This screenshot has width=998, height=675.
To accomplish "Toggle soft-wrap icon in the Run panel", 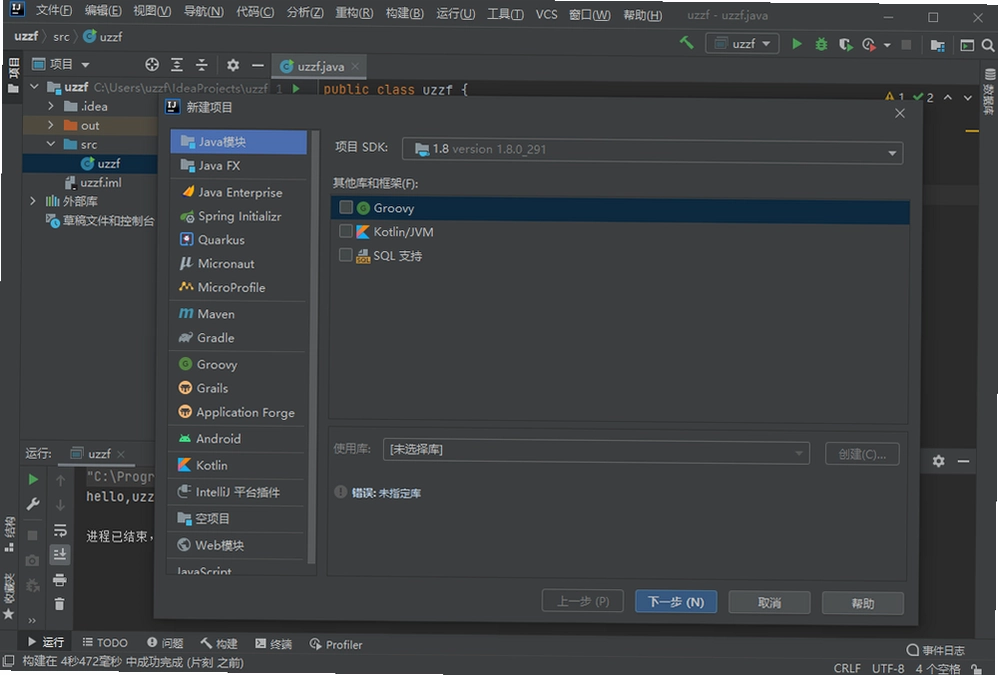I will click(x=60, y=530).
